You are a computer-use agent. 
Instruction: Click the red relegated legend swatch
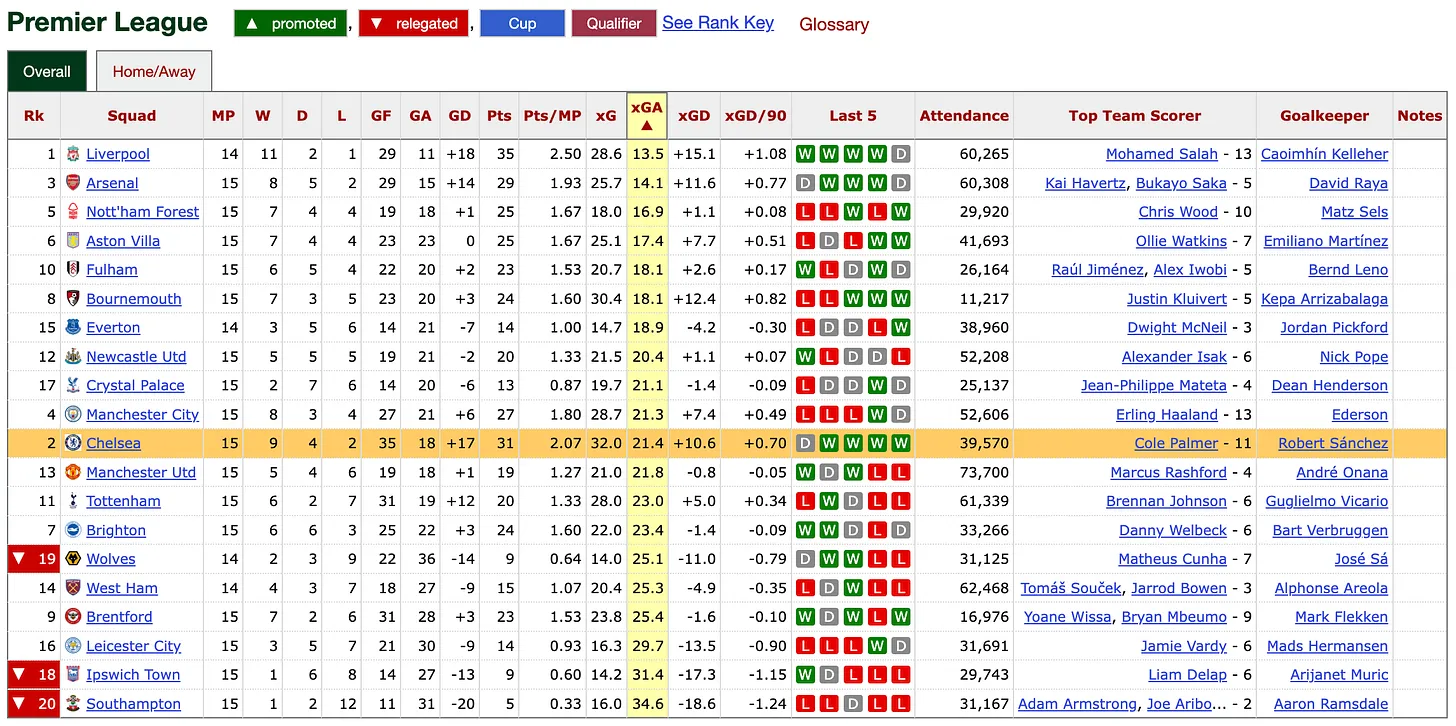point(414,24)
